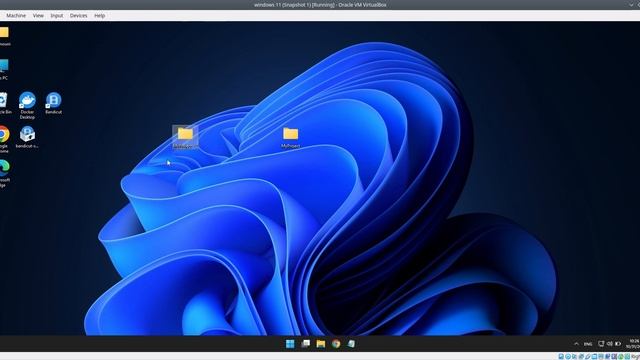Image resolution: width=640 pixels, height=360 pixels.
Task: Open the volume tray icon
Action: click(x=610, y=344)
